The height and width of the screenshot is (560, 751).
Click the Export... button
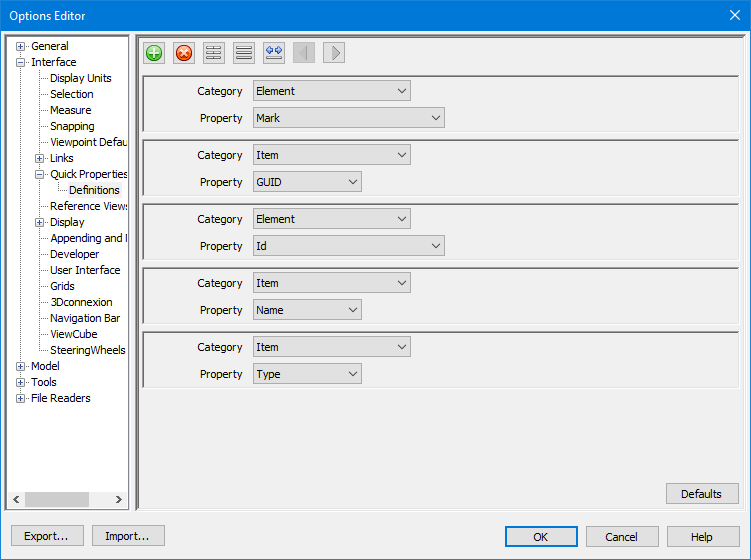pyautogui.click(x=46, y=537)
